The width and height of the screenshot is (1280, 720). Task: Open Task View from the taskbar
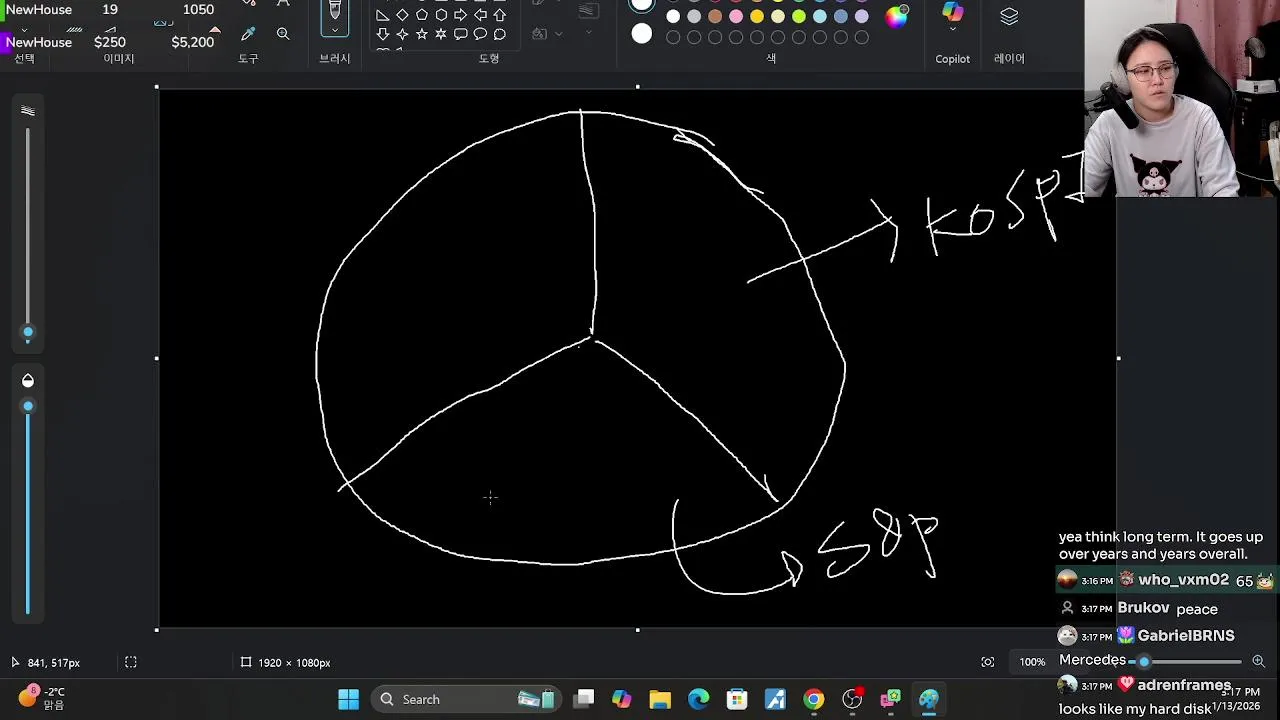pyautogui.click(x=585, y=699)
